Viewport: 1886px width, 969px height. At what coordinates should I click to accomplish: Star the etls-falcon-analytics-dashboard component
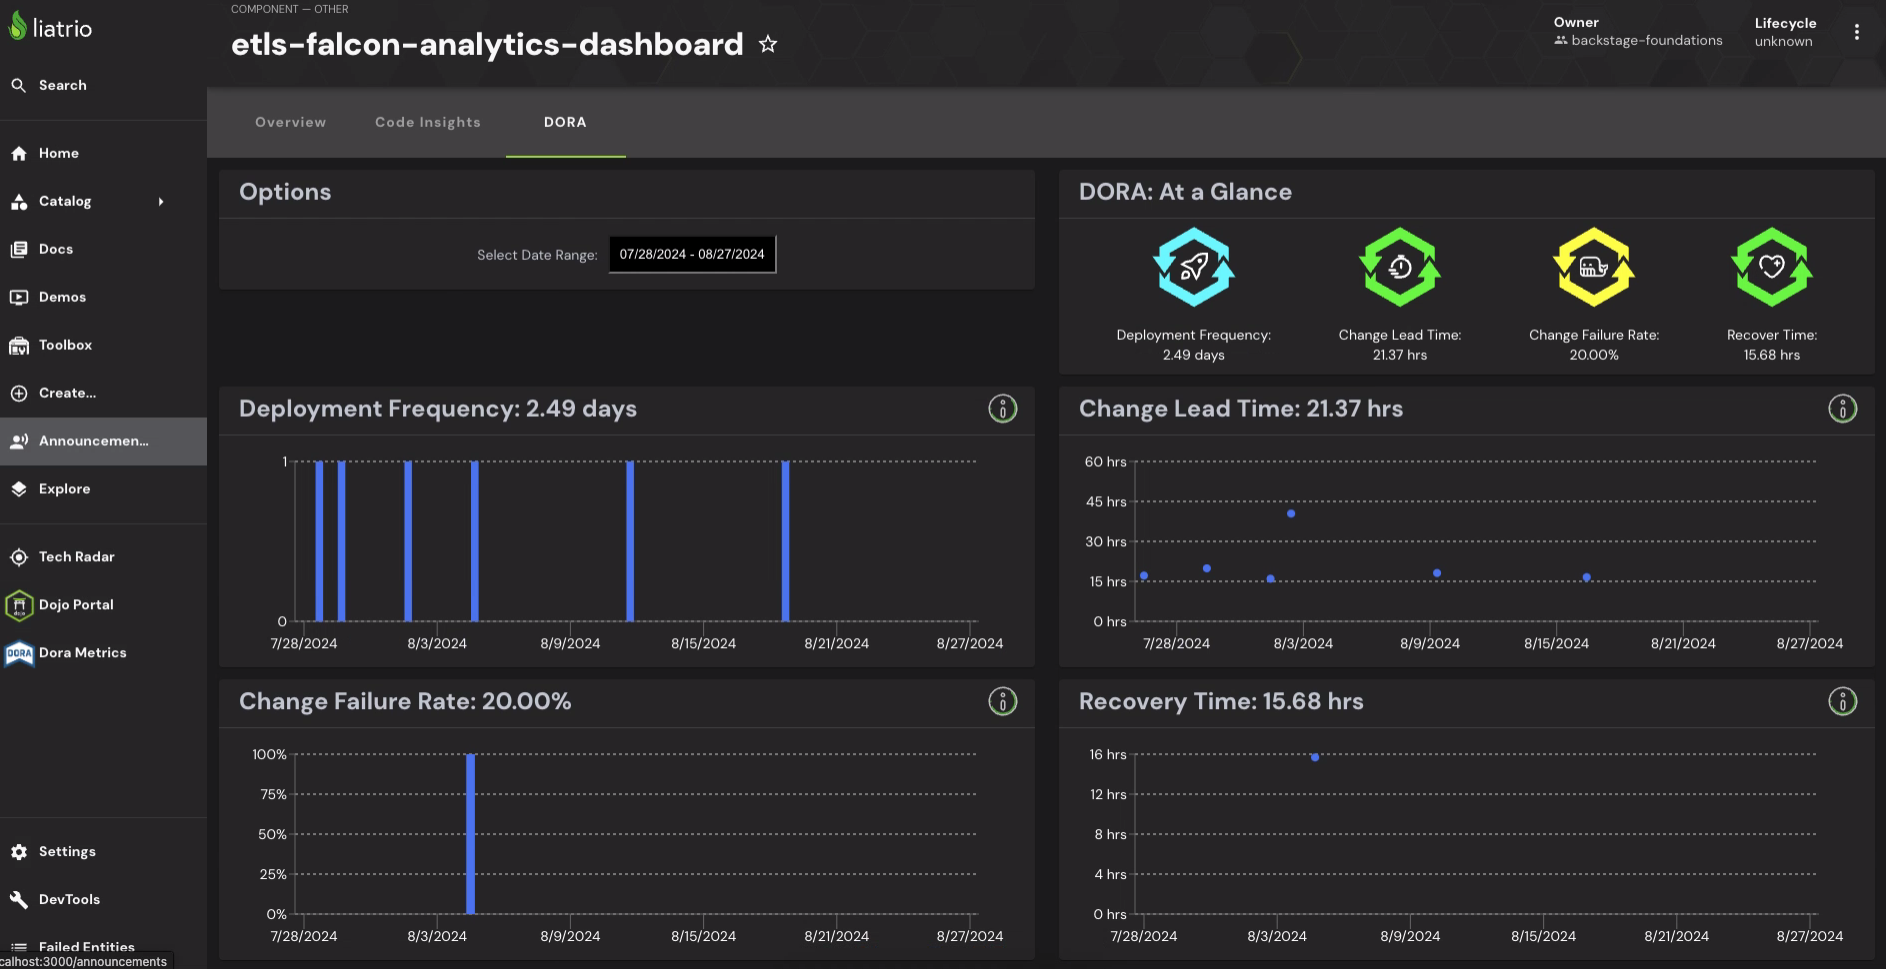pos(767,44)
